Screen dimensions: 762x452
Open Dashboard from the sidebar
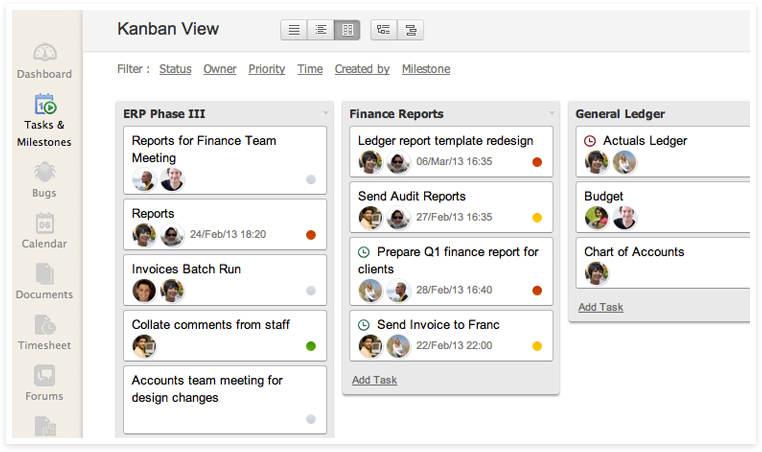tap(44, 61)
